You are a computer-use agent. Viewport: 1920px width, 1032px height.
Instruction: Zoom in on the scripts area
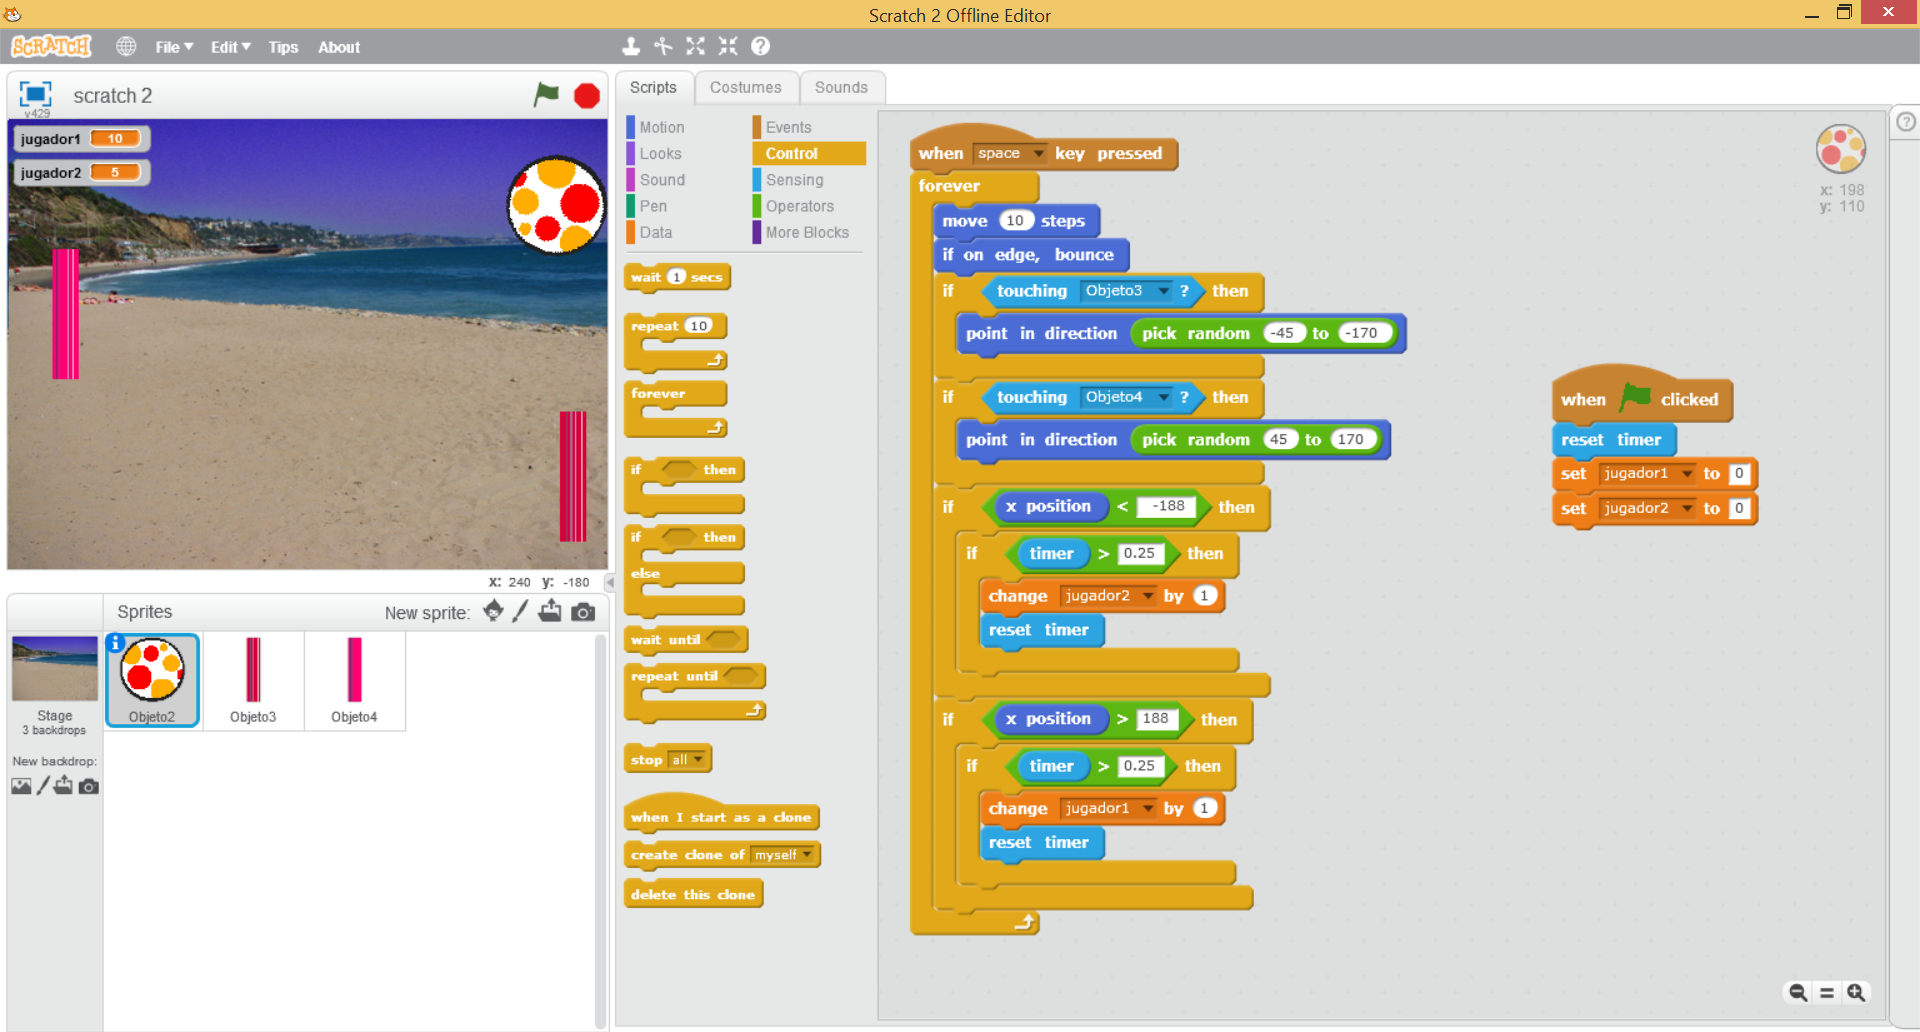1856,992
